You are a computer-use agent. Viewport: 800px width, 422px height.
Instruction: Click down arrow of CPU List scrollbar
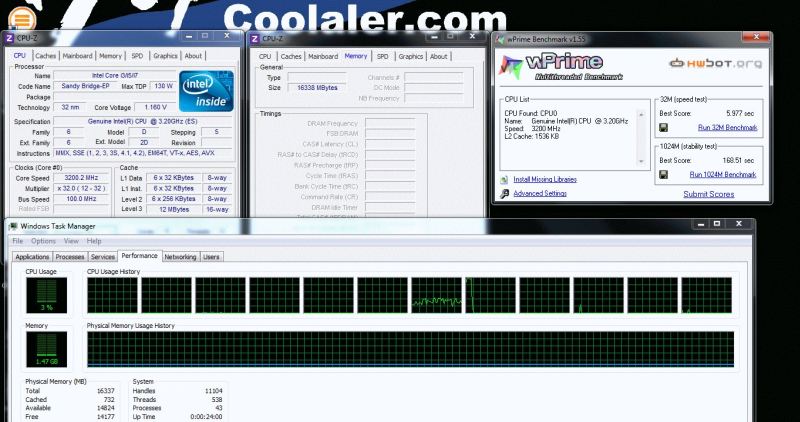click(641, 161)
